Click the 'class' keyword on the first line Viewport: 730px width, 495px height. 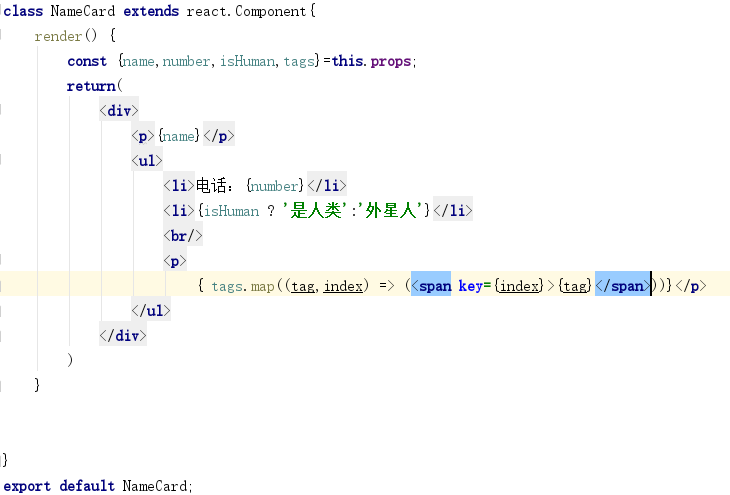pyautogui.click(x=23, y=11)
